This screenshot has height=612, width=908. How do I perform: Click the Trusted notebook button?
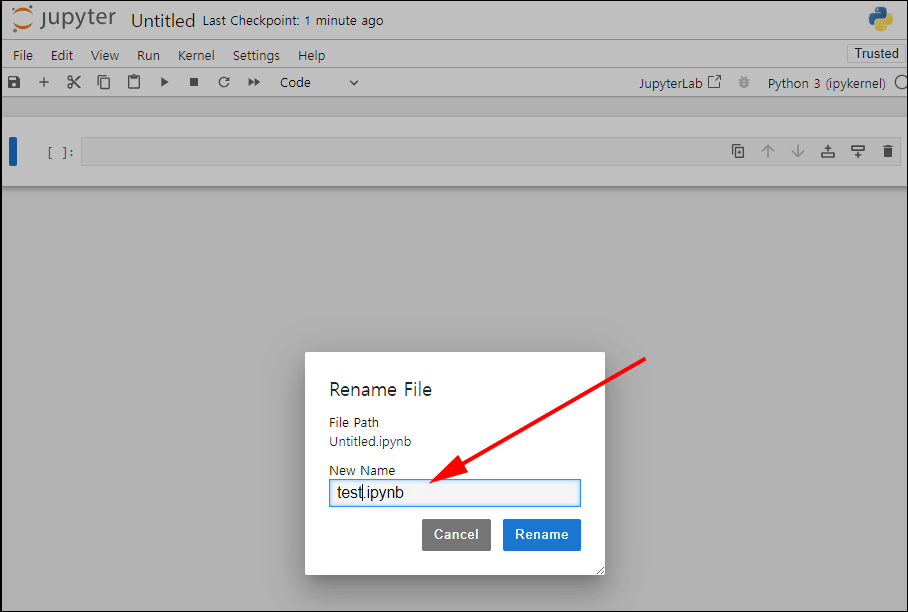[876, 53]
